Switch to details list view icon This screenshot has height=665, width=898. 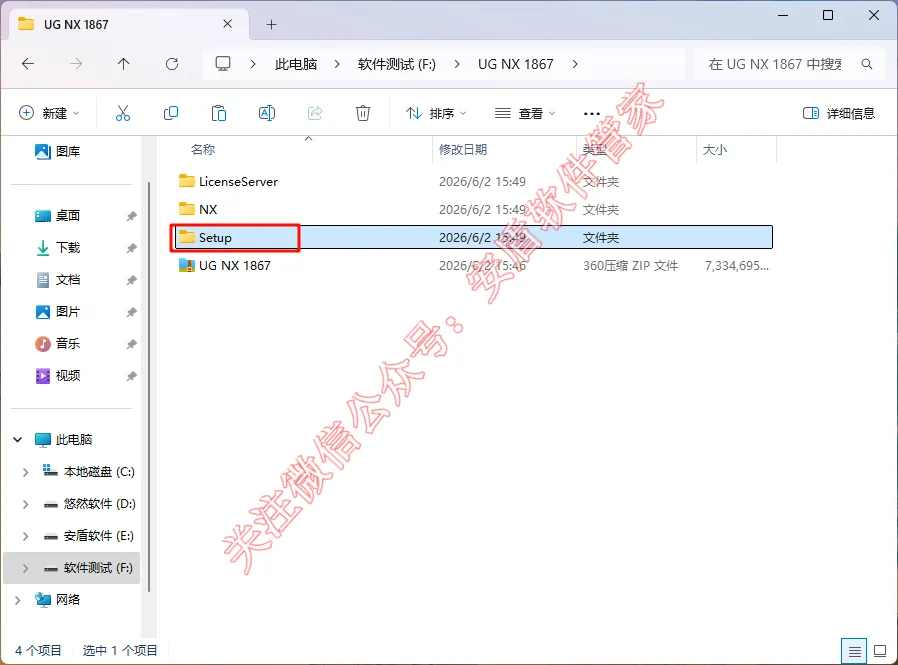854,651
